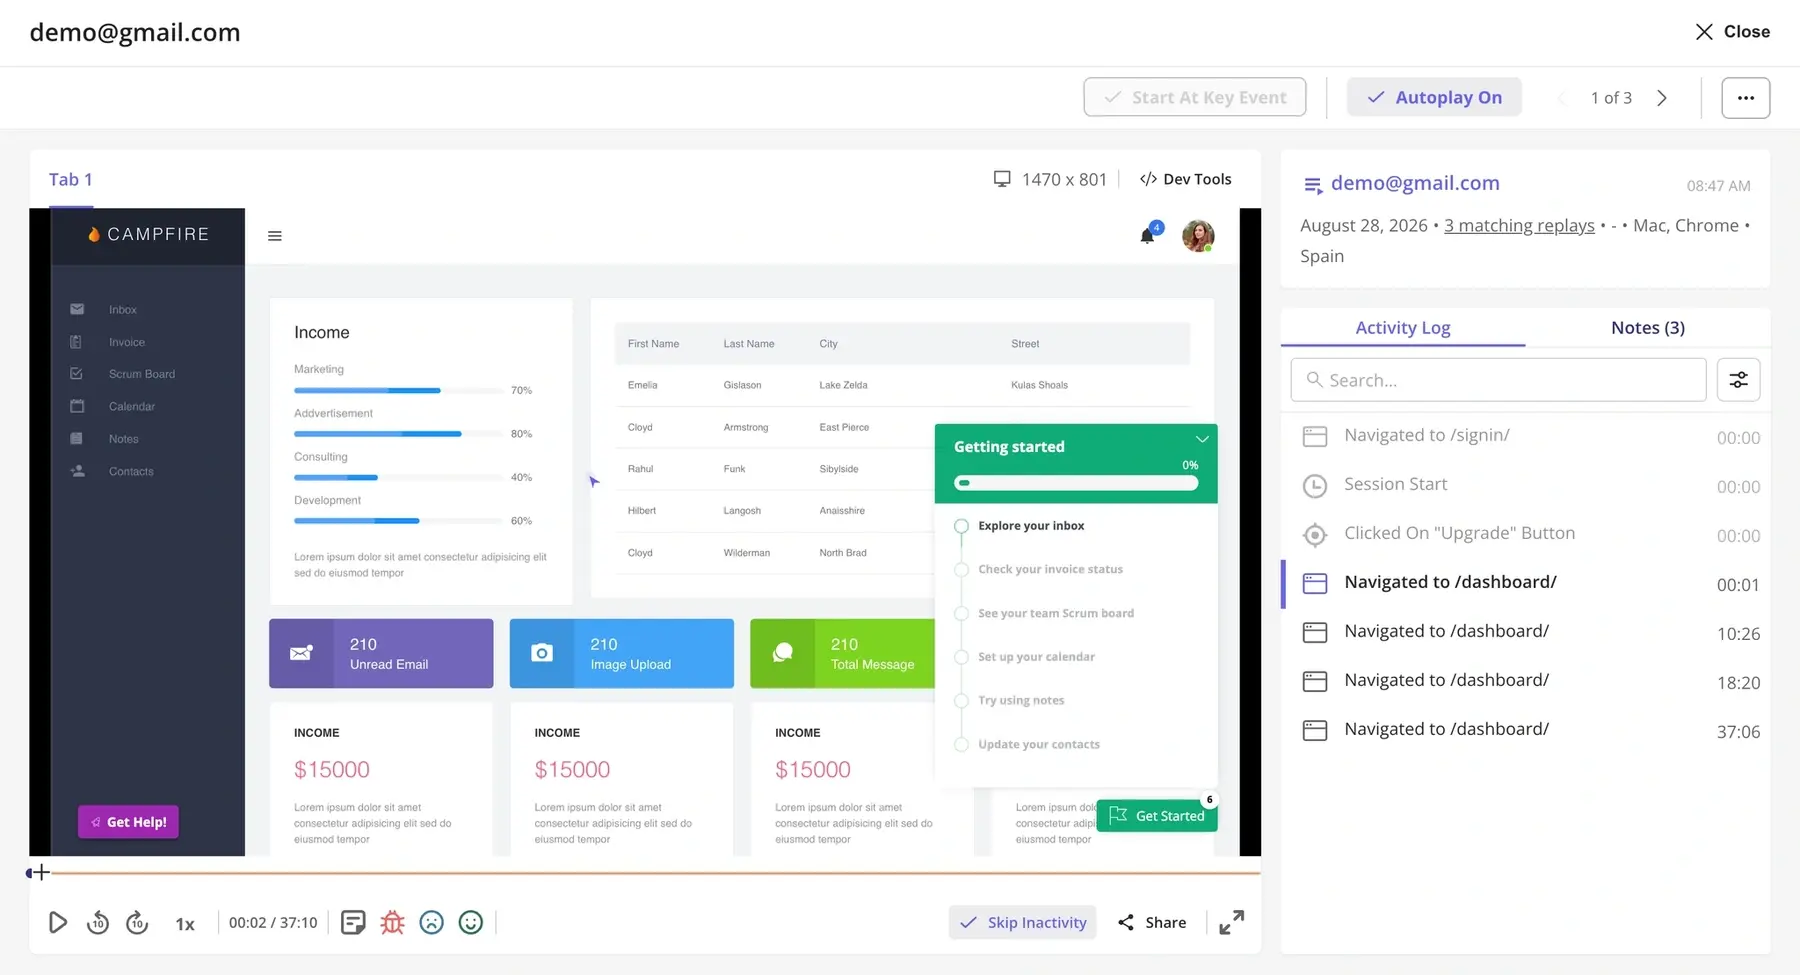
Task: Change the 1x playback speed
Action: tap(185, 924)
